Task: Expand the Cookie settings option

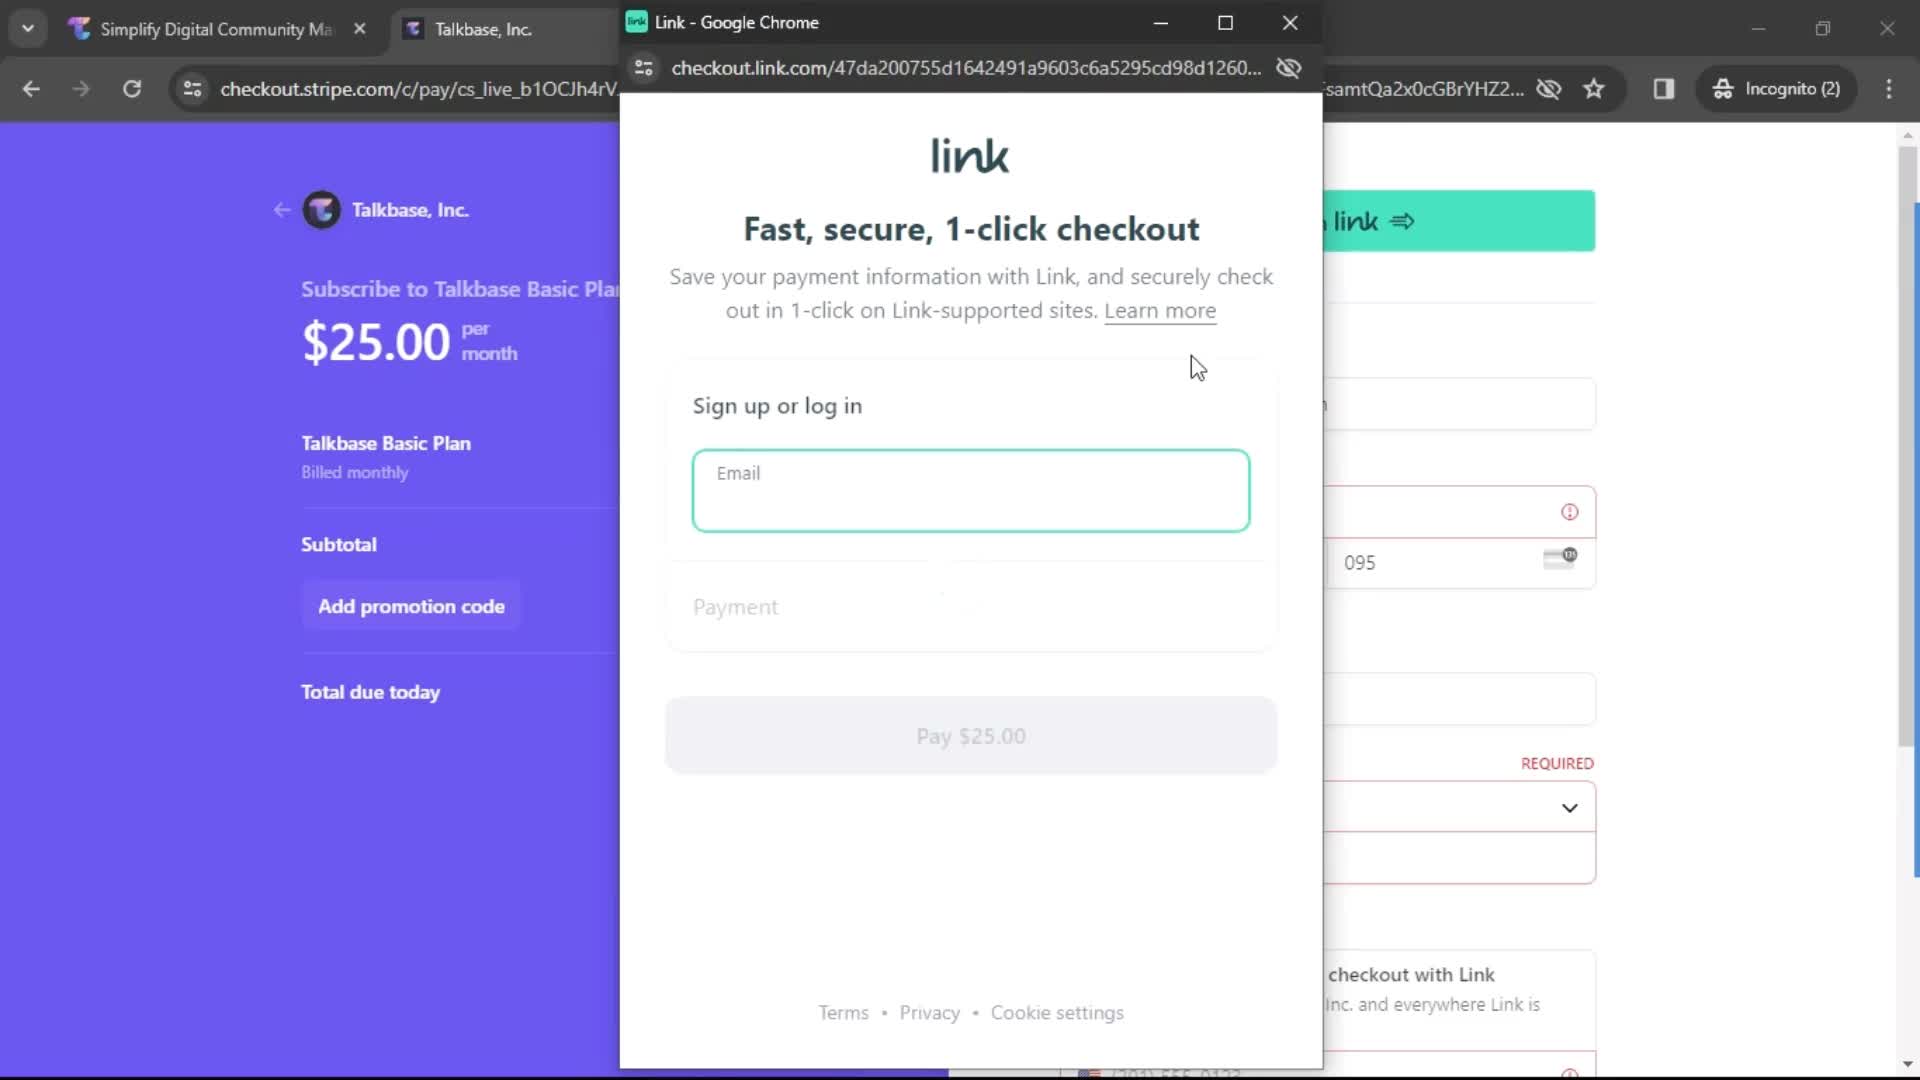Action: coord(1058,1013)
